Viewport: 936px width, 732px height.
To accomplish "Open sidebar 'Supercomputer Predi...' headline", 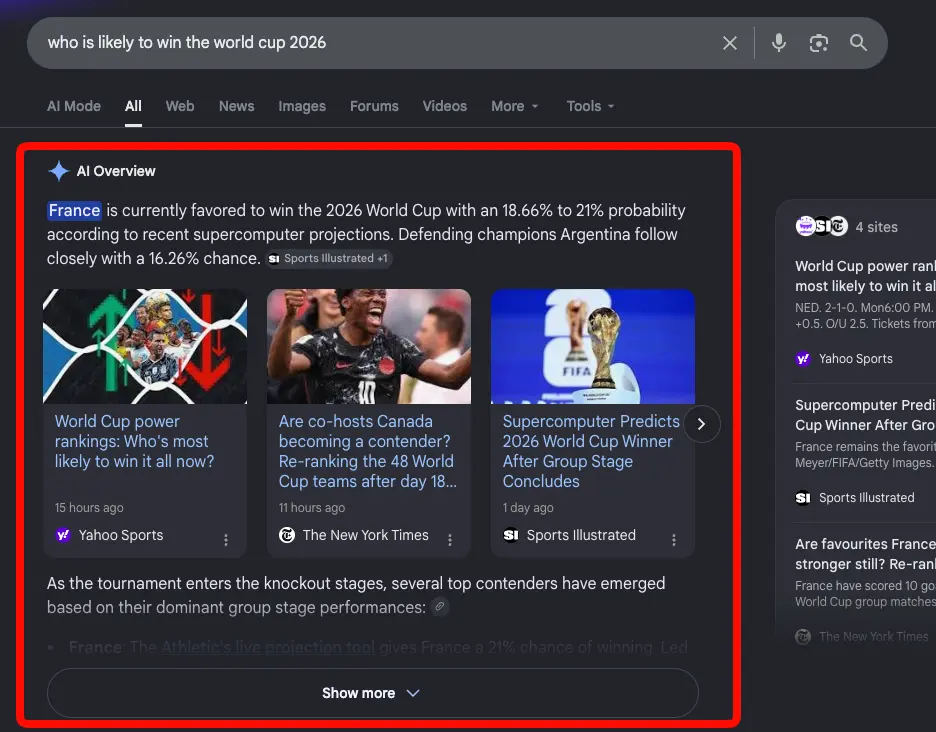I will pyautogui.click(x=866, y=415).
